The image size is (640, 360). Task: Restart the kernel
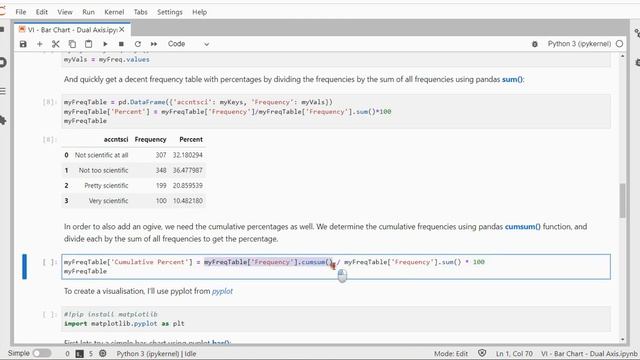(x=138, y=44)
